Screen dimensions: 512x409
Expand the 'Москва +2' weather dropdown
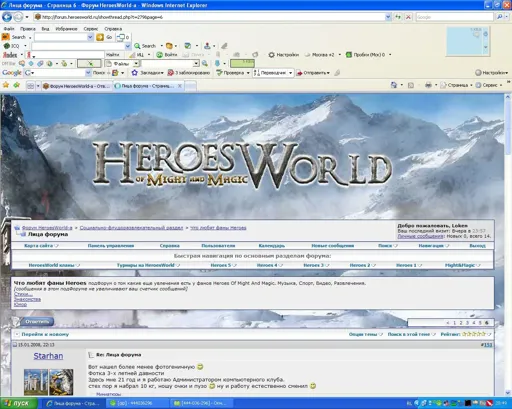pos(339,55)
